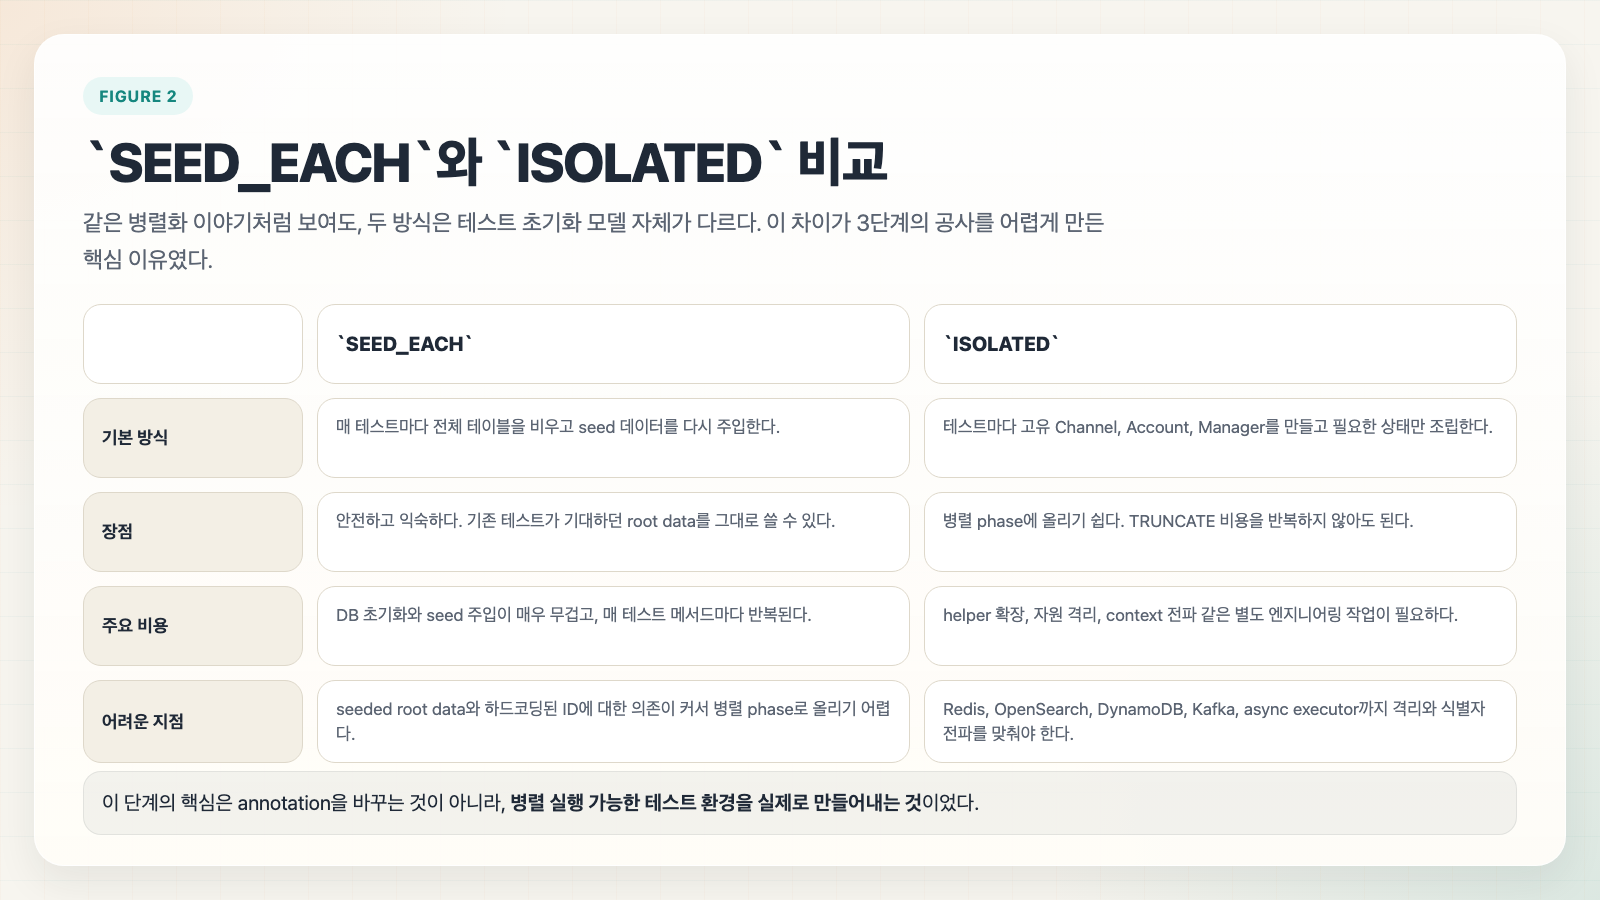Click the cell about helper 확장 and context 전파
1600x900 pixels.
point(1219,626)
